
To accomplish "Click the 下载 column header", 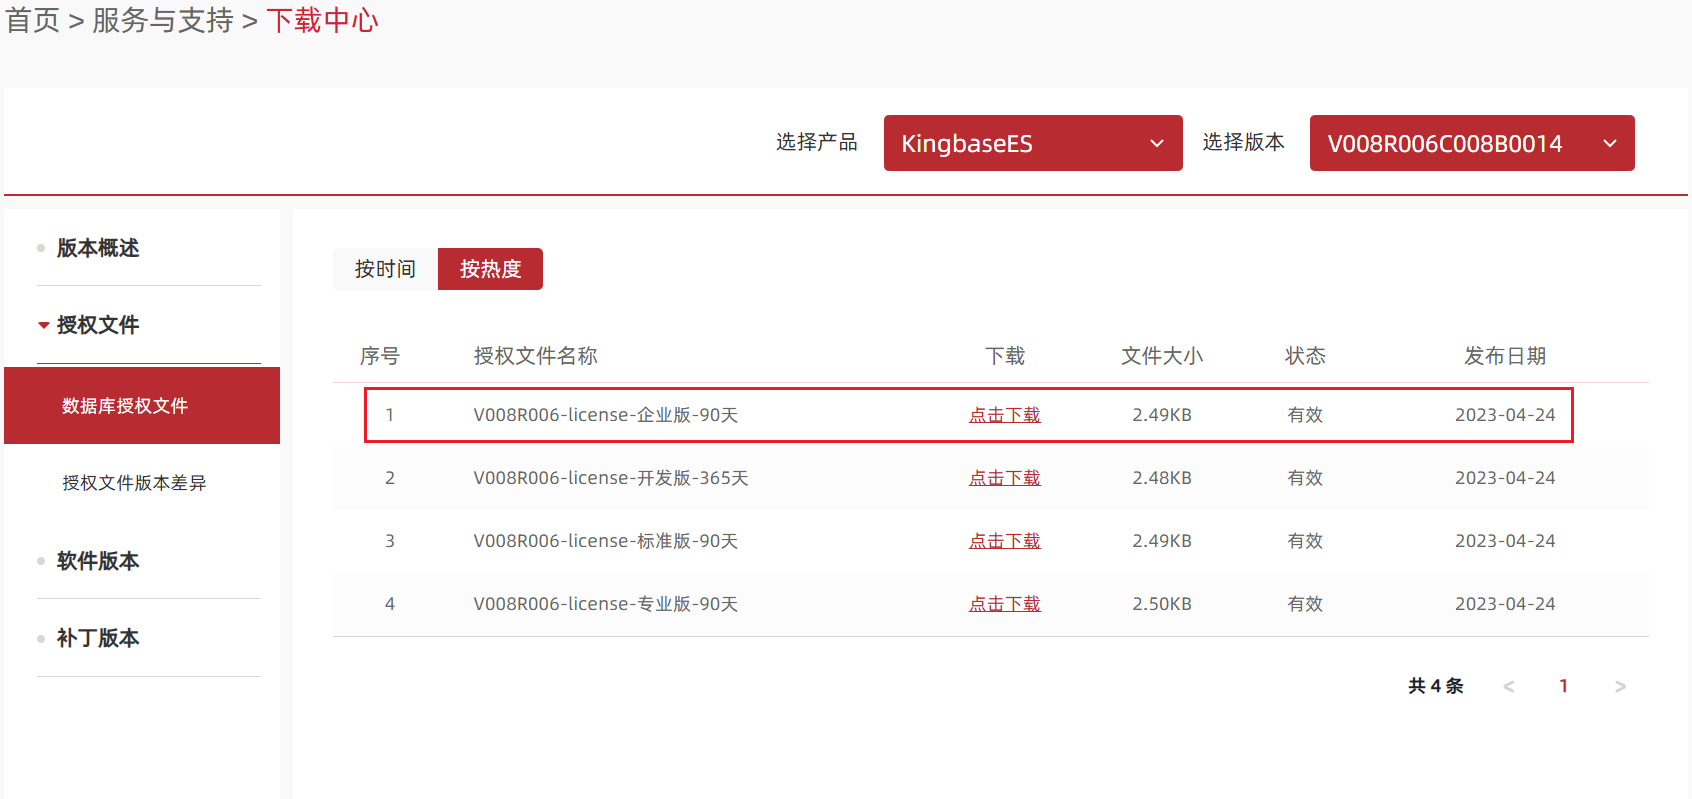I will (x=1005, y=356).
